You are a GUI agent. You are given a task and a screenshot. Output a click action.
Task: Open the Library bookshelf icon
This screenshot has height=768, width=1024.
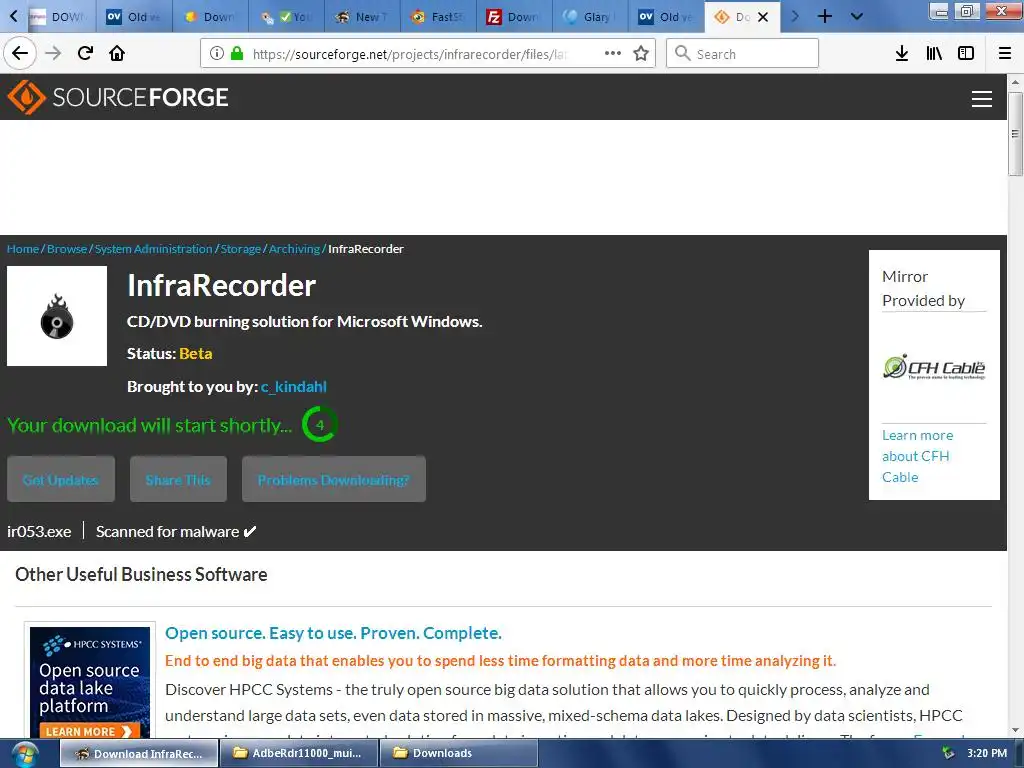click(934, 53)
